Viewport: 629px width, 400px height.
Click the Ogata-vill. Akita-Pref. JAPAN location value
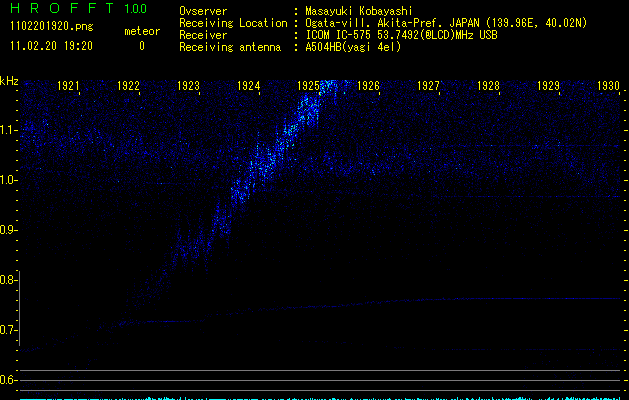coord(446,23)
